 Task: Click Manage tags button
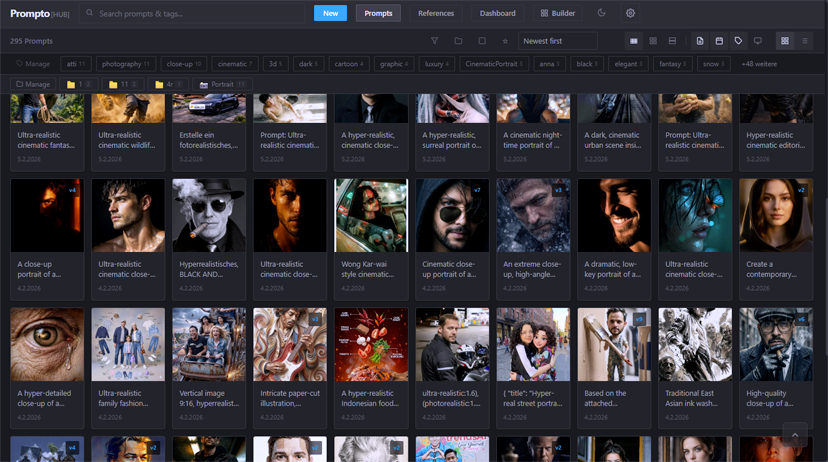[33, 64]
